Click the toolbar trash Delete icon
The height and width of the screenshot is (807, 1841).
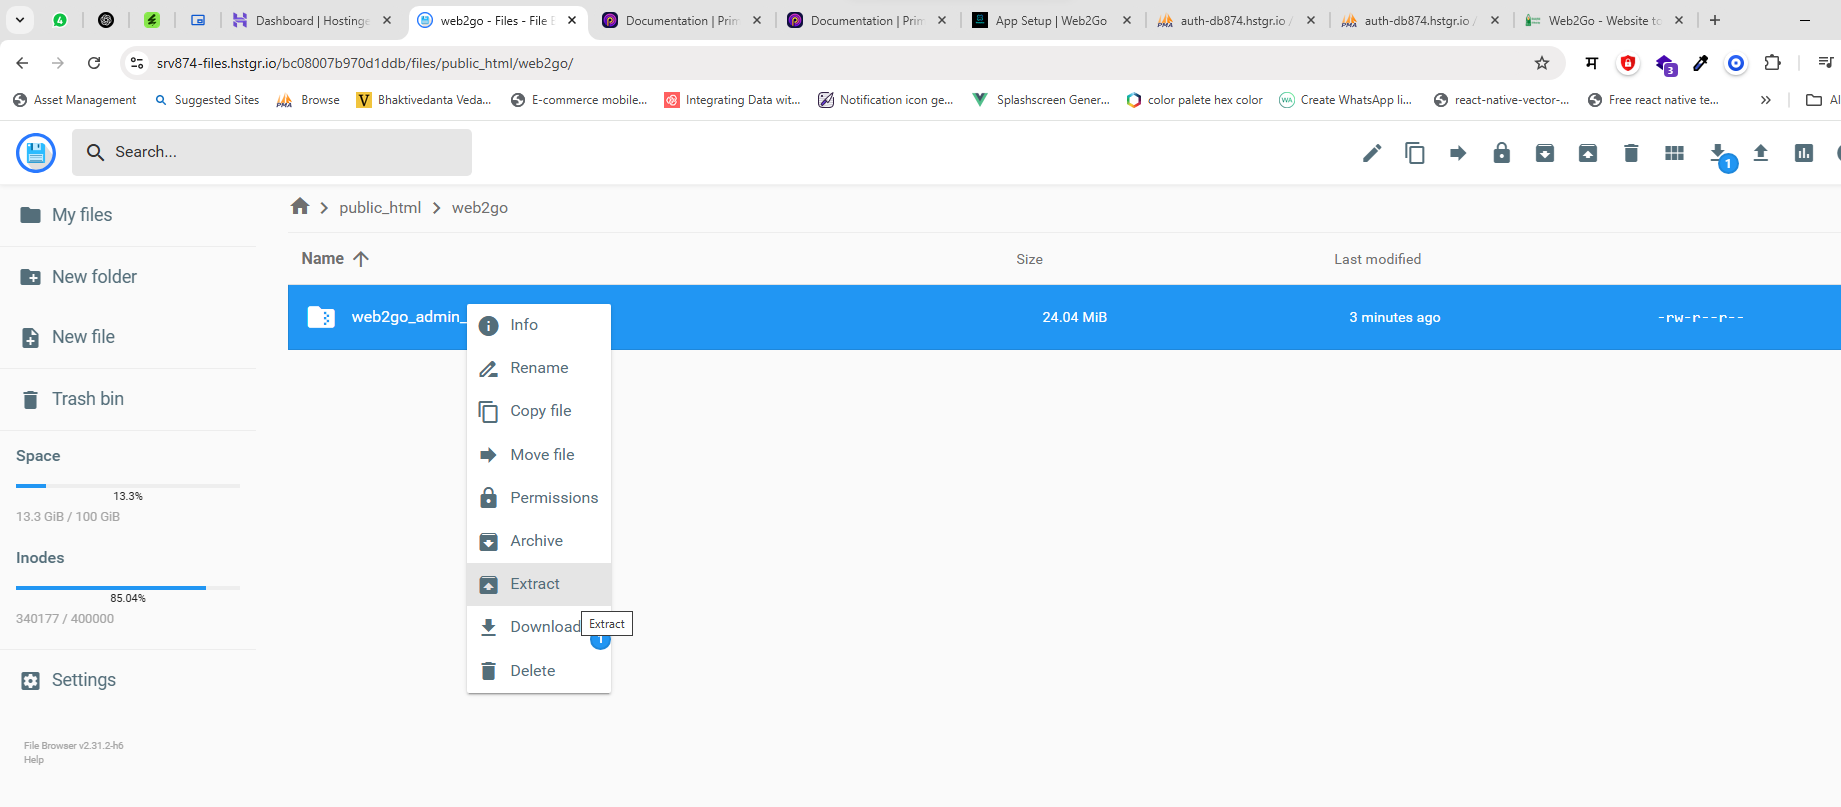pyautogui.click(x=1631, y=153)
